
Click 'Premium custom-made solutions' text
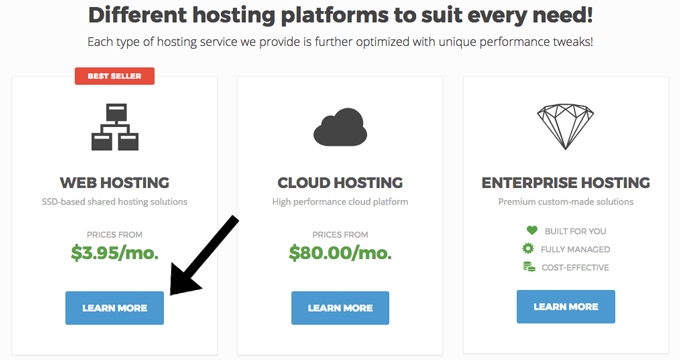[x=566, y=202]
